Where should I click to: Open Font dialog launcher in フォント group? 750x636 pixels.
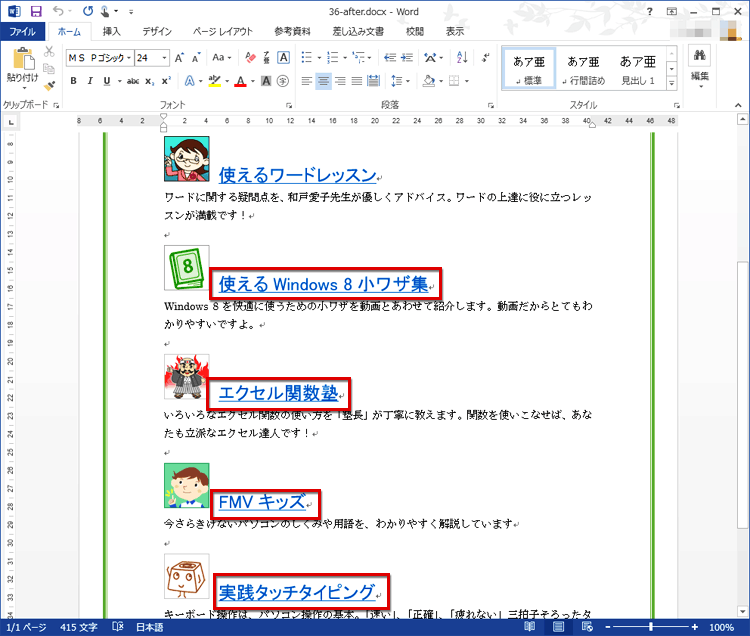tap(289, 105)
